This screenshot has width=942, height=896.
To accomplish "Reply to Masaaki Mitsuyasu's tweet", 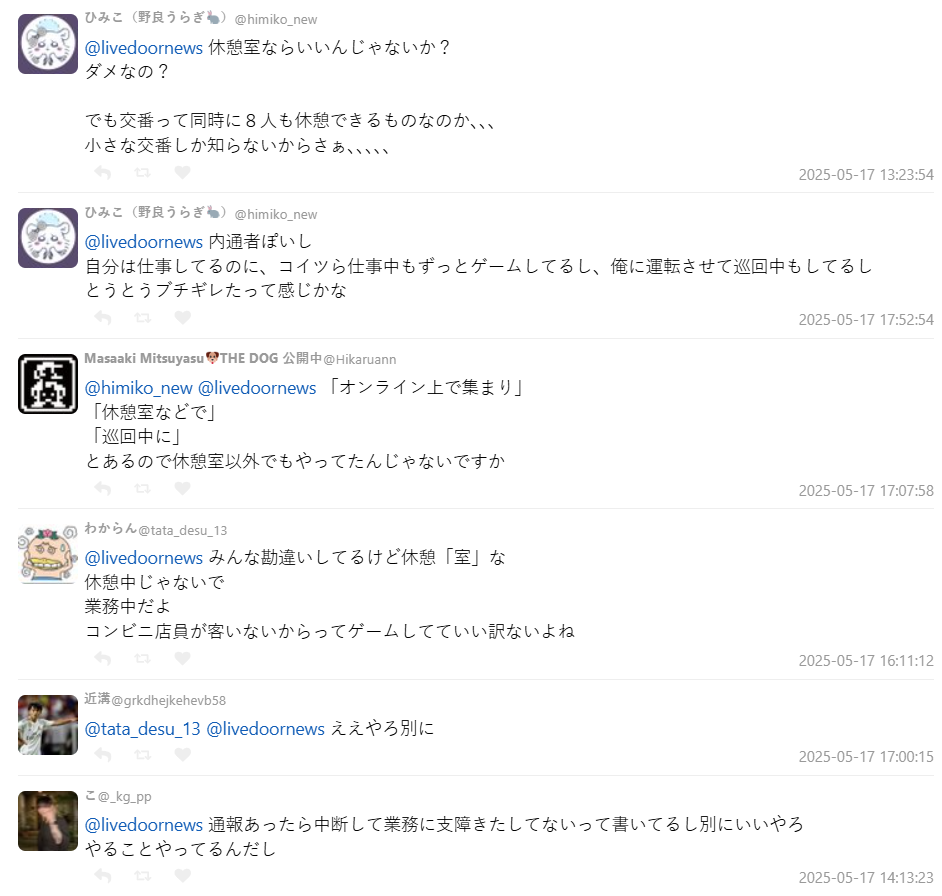I will pyautogui.click(x=103, y=489).
